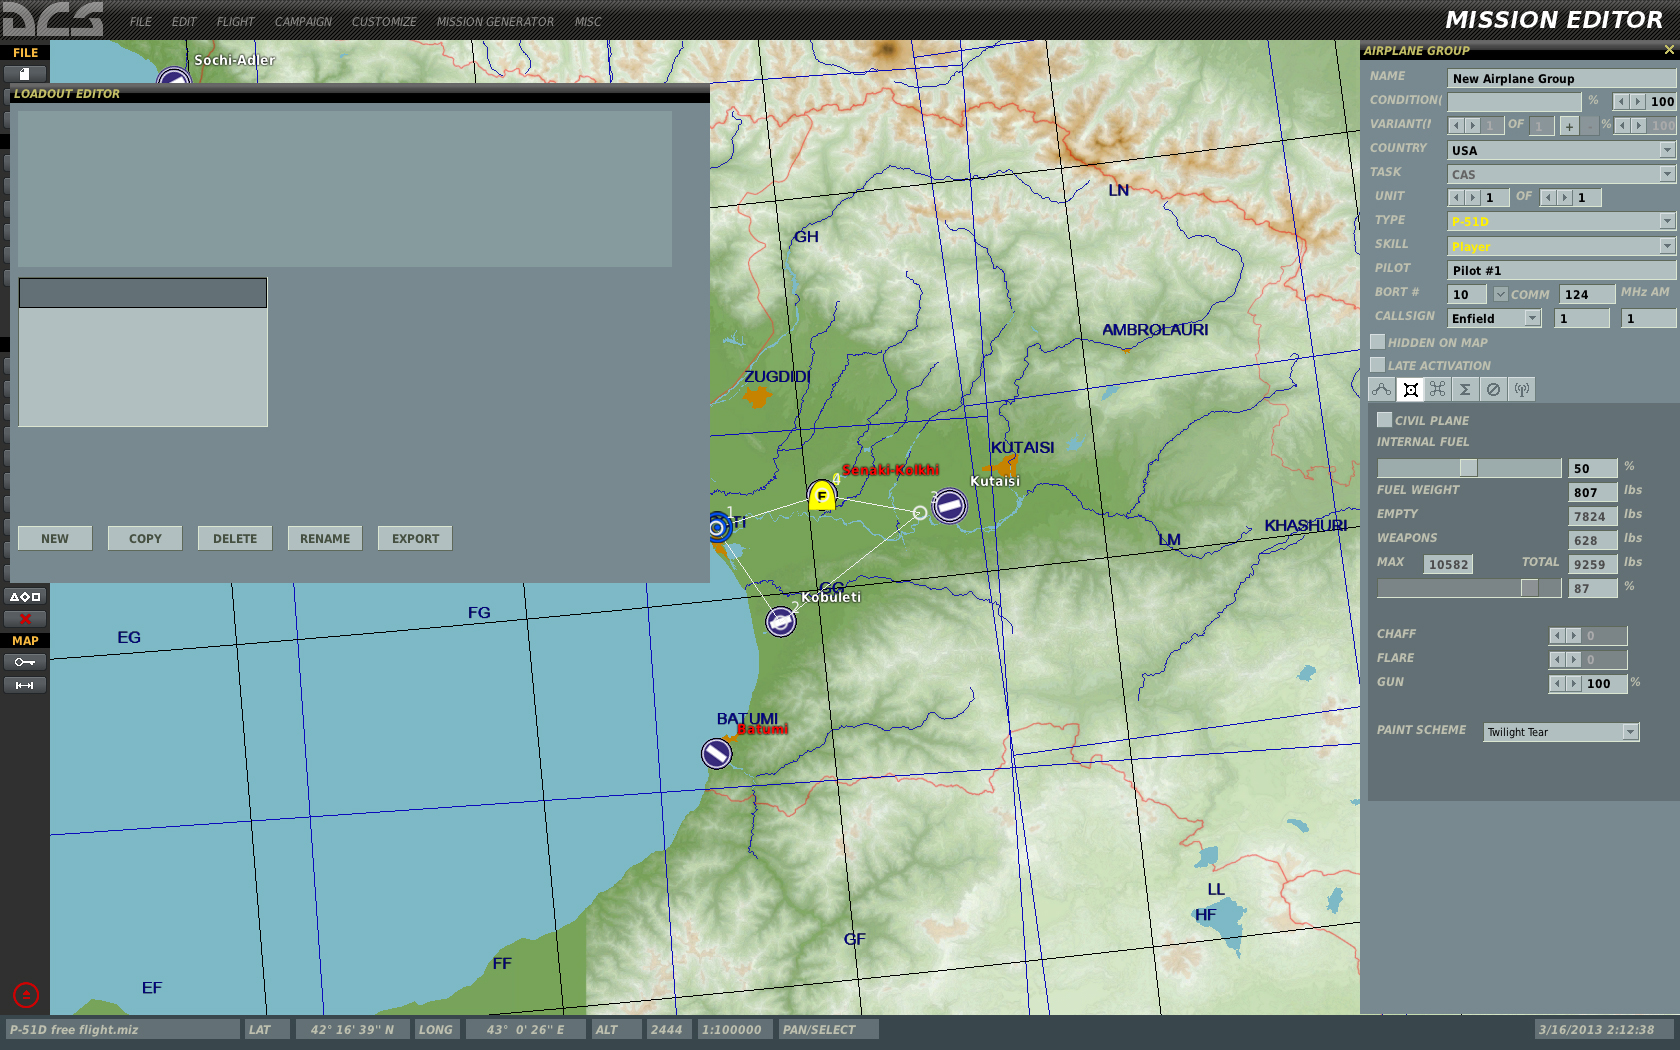Click the shapes template tool in left sidebar
Viewport: 1680px width, 1050px height.
click(25, 597)
